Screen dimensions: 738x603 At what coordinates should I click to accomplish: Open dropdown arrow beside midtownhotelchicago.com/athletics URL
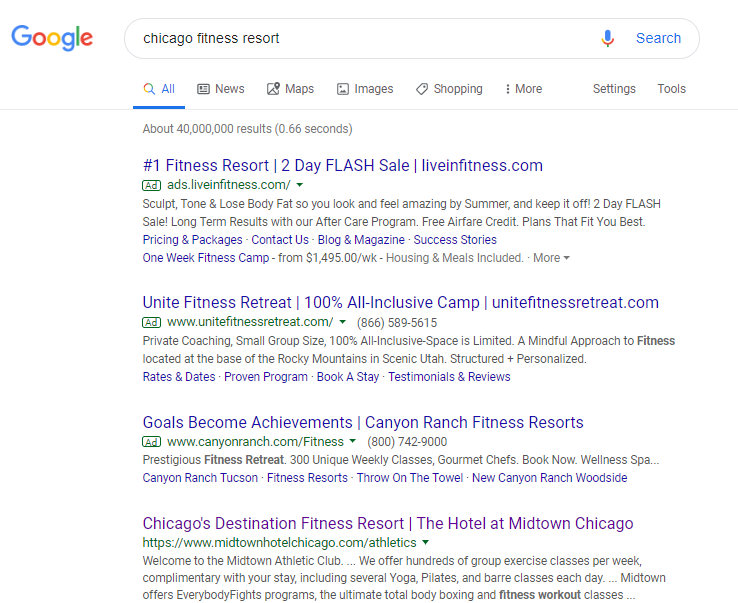(x=425, y=542)
